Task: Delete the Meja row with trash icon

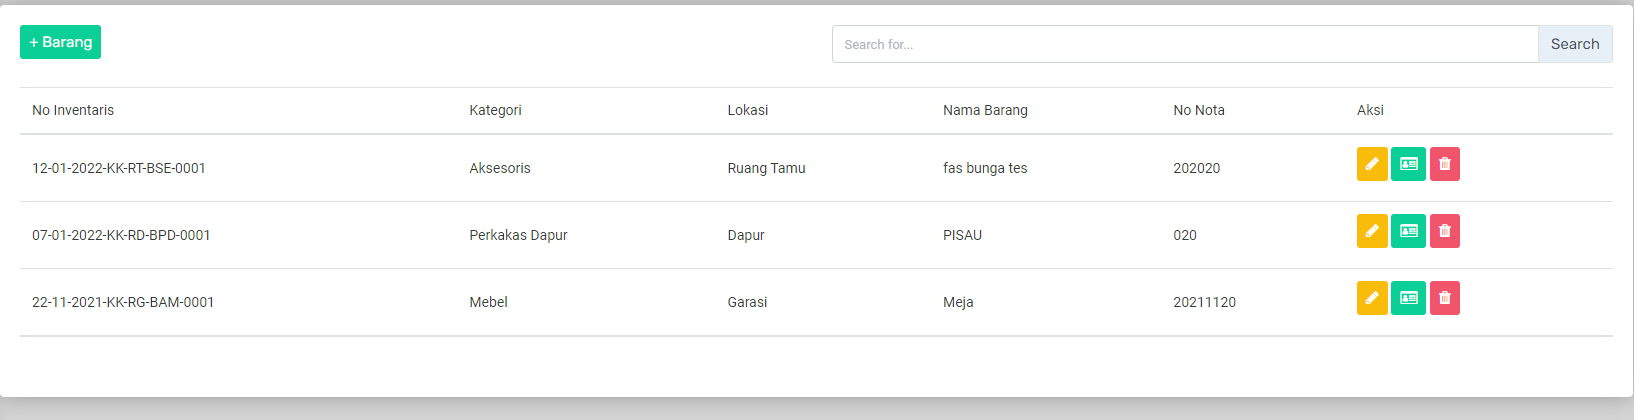Action: [x=1445, y=298]
